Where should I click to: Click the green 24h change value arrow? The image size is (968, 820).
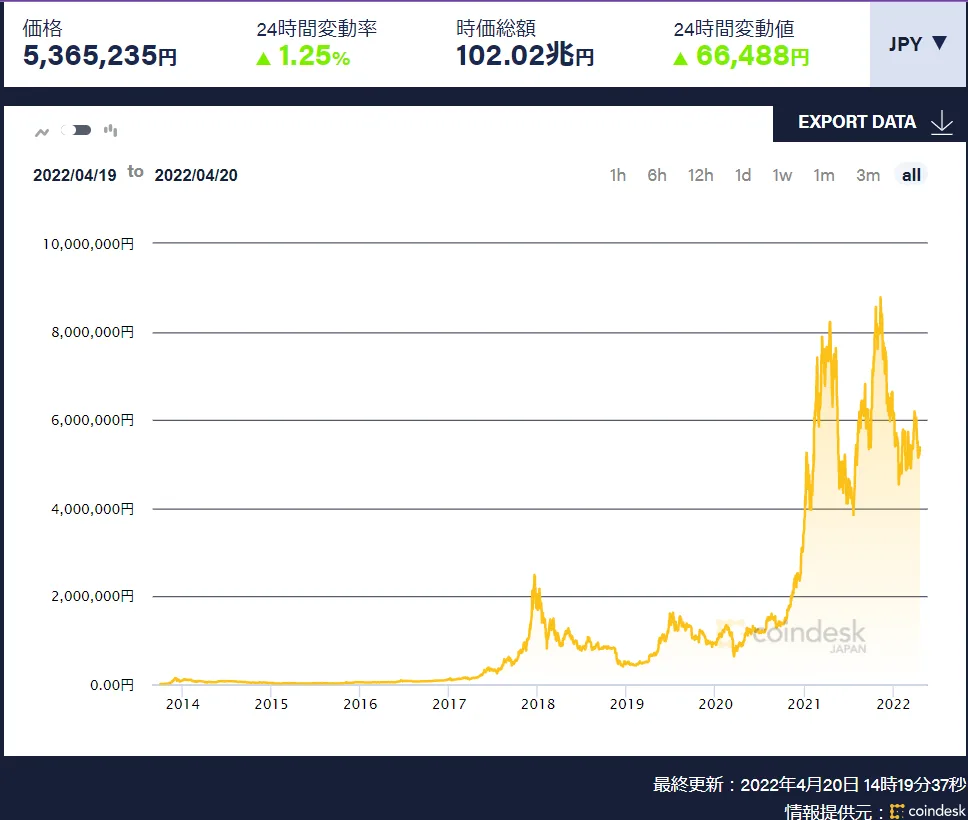point(681,59)
